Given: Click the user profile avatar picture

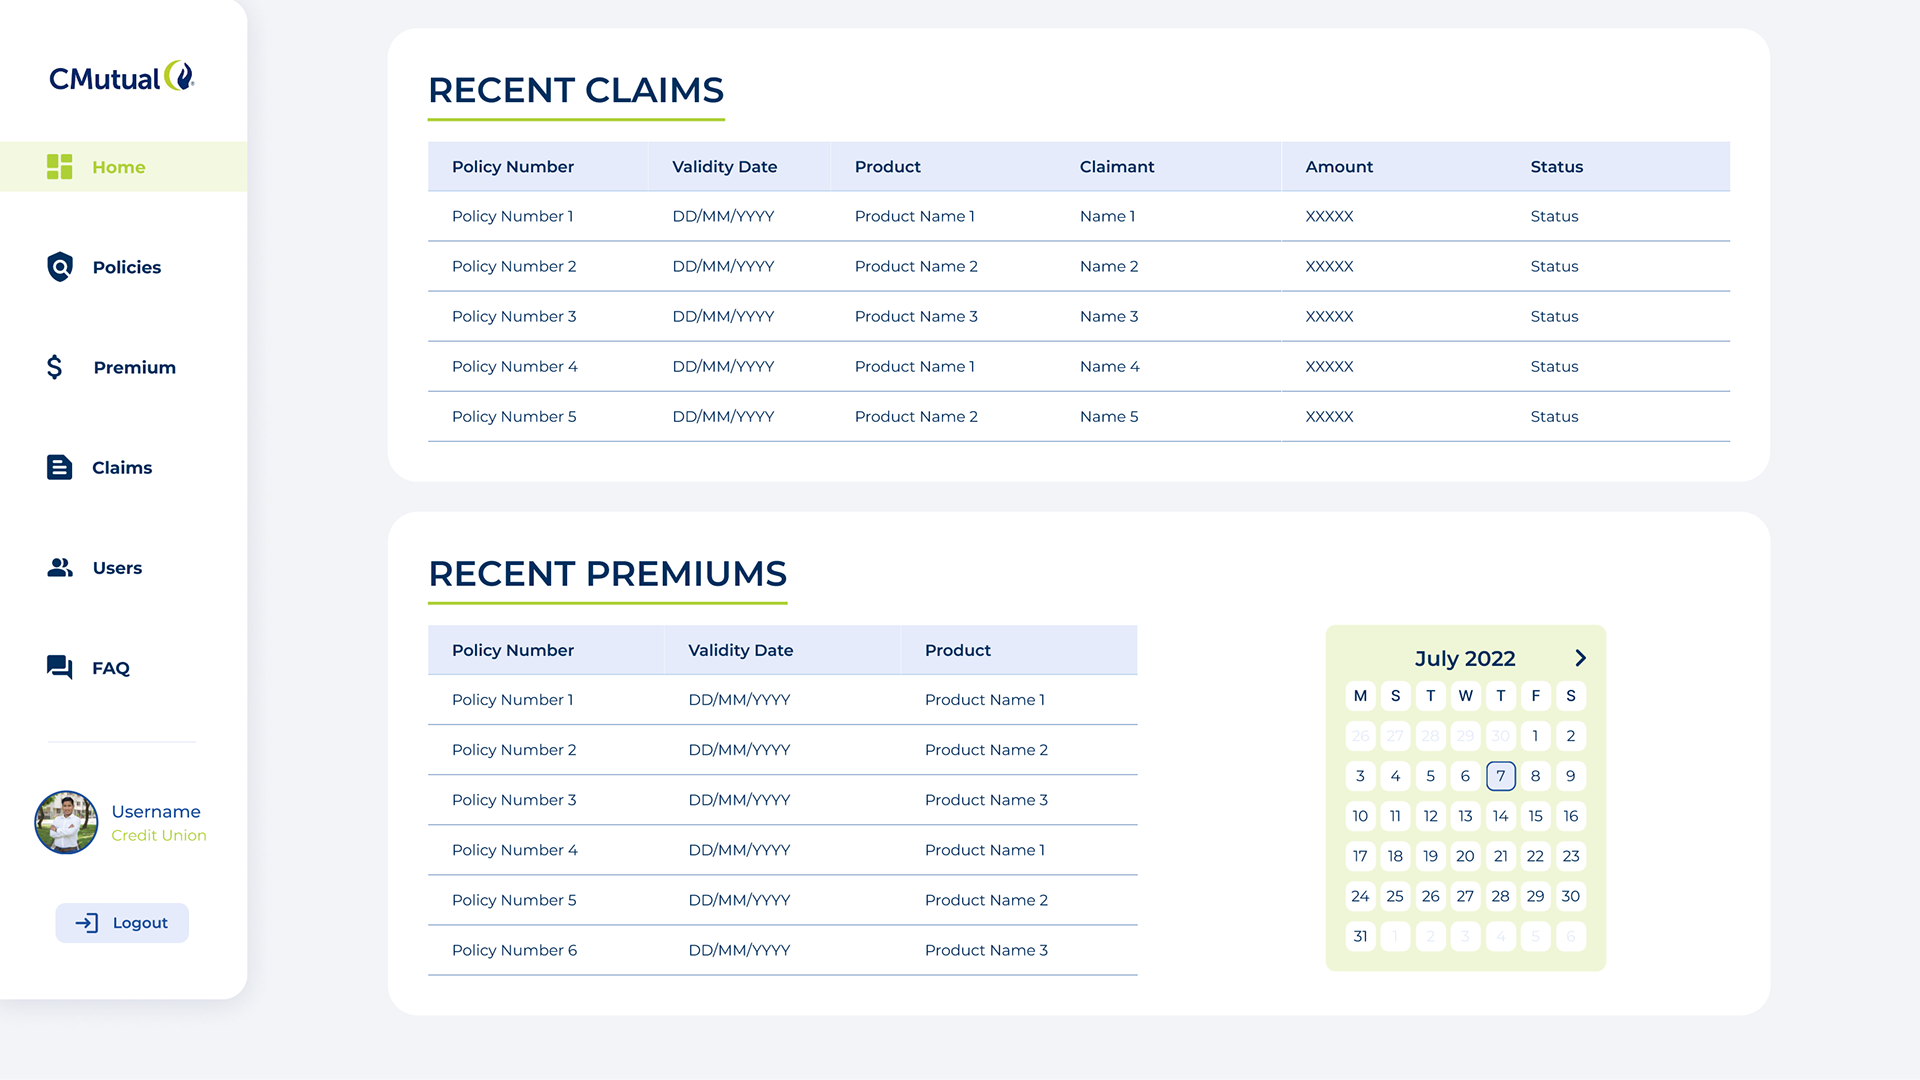Looking at the screenshot, I should click(x=66, y=822).
